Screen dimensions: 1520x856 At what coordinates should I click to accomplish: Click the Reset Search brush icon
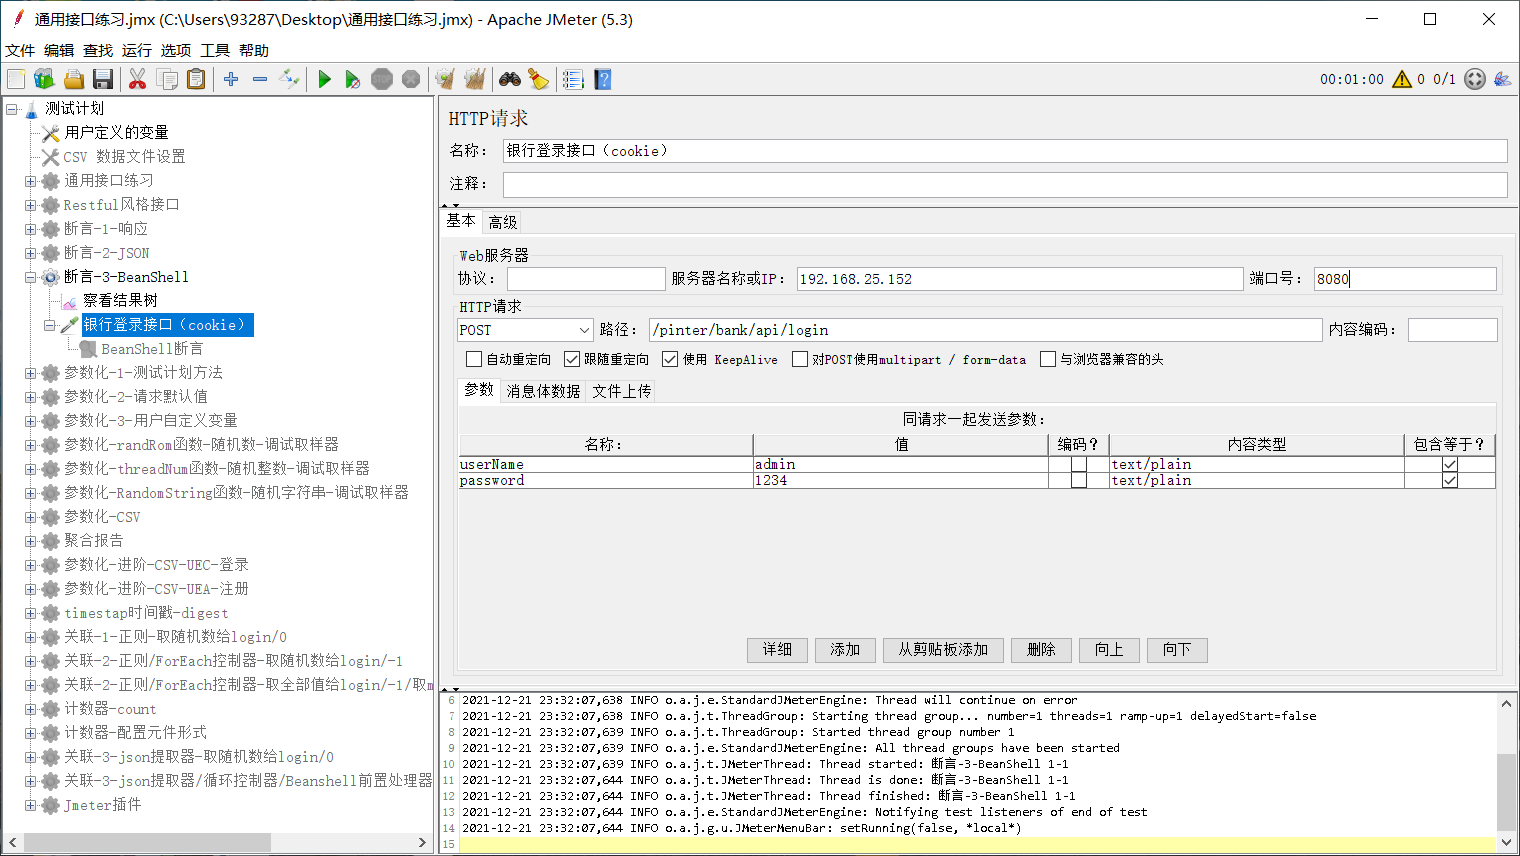tap(538, 79)
